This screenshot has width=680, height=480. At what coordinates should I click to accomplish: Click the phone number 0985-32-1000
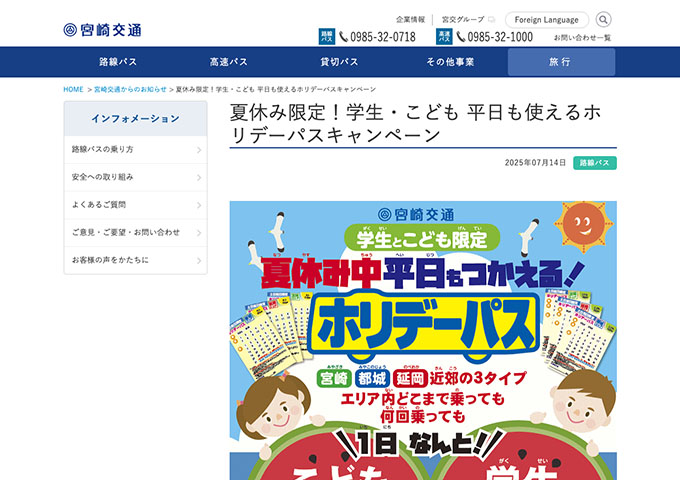point(500,37)
